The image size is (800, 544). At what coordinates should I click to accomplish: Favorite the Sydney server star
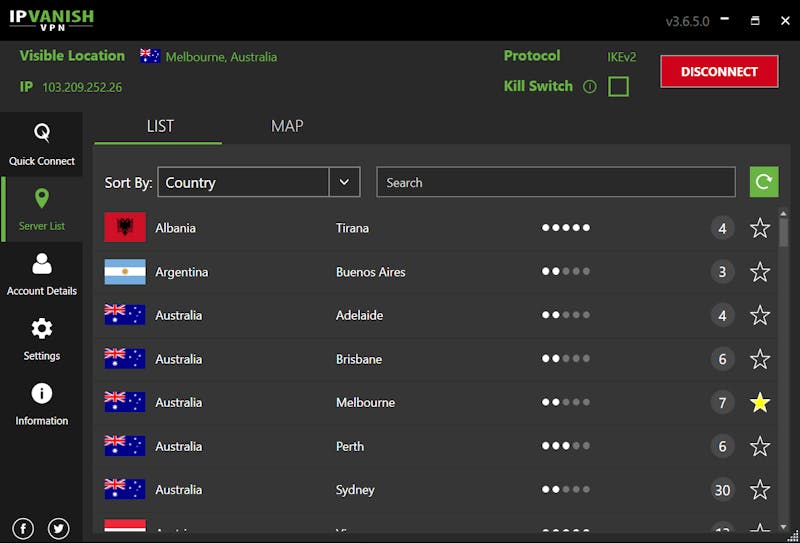point(760,489)
